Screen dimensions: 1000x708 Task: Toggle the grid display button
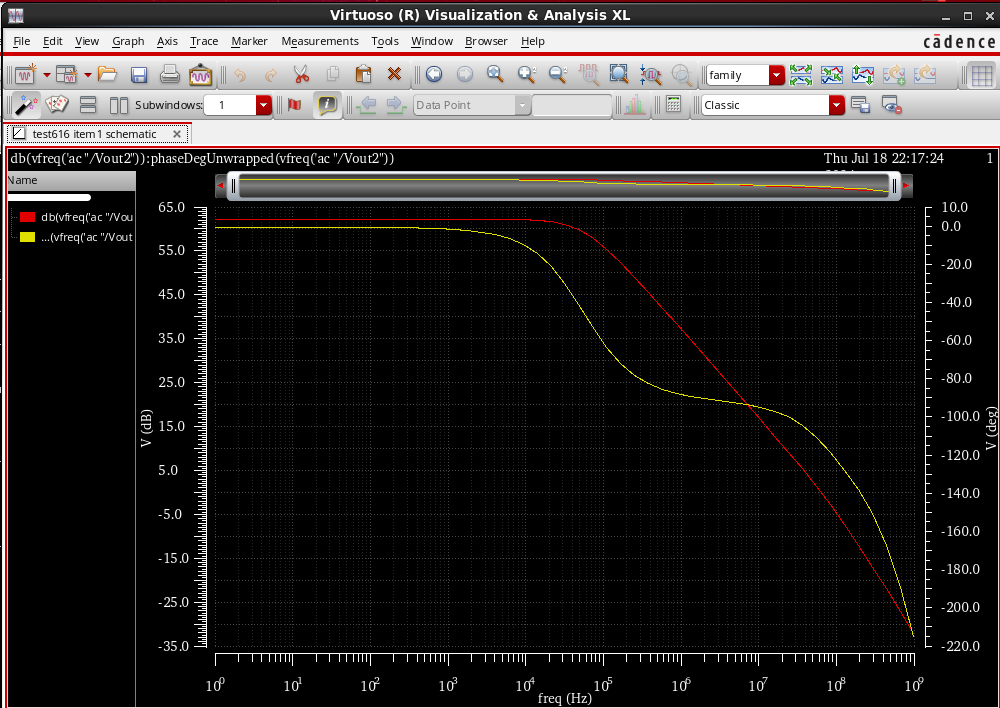pyautogui.click(x=982, y=75)
